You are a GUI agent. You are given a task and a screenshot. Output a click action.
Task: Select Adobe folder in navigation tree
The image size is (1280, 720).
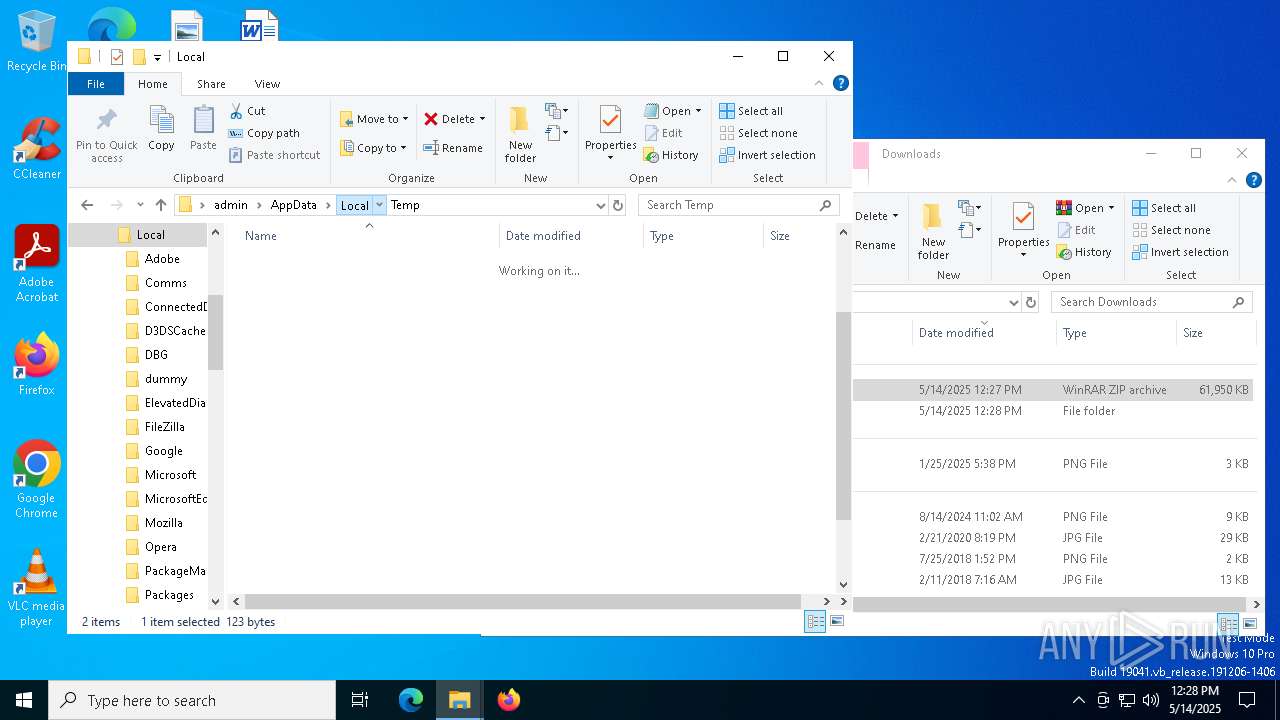tap(162, 259)
